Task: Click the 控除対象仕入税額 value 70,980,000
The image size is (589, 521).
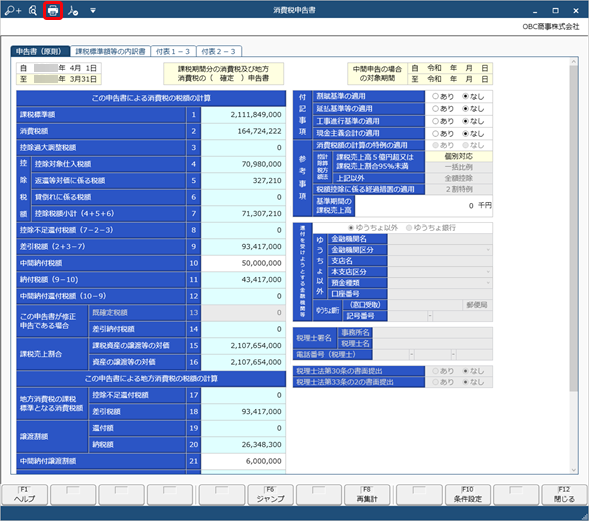Action: click(x=243, y=164)
